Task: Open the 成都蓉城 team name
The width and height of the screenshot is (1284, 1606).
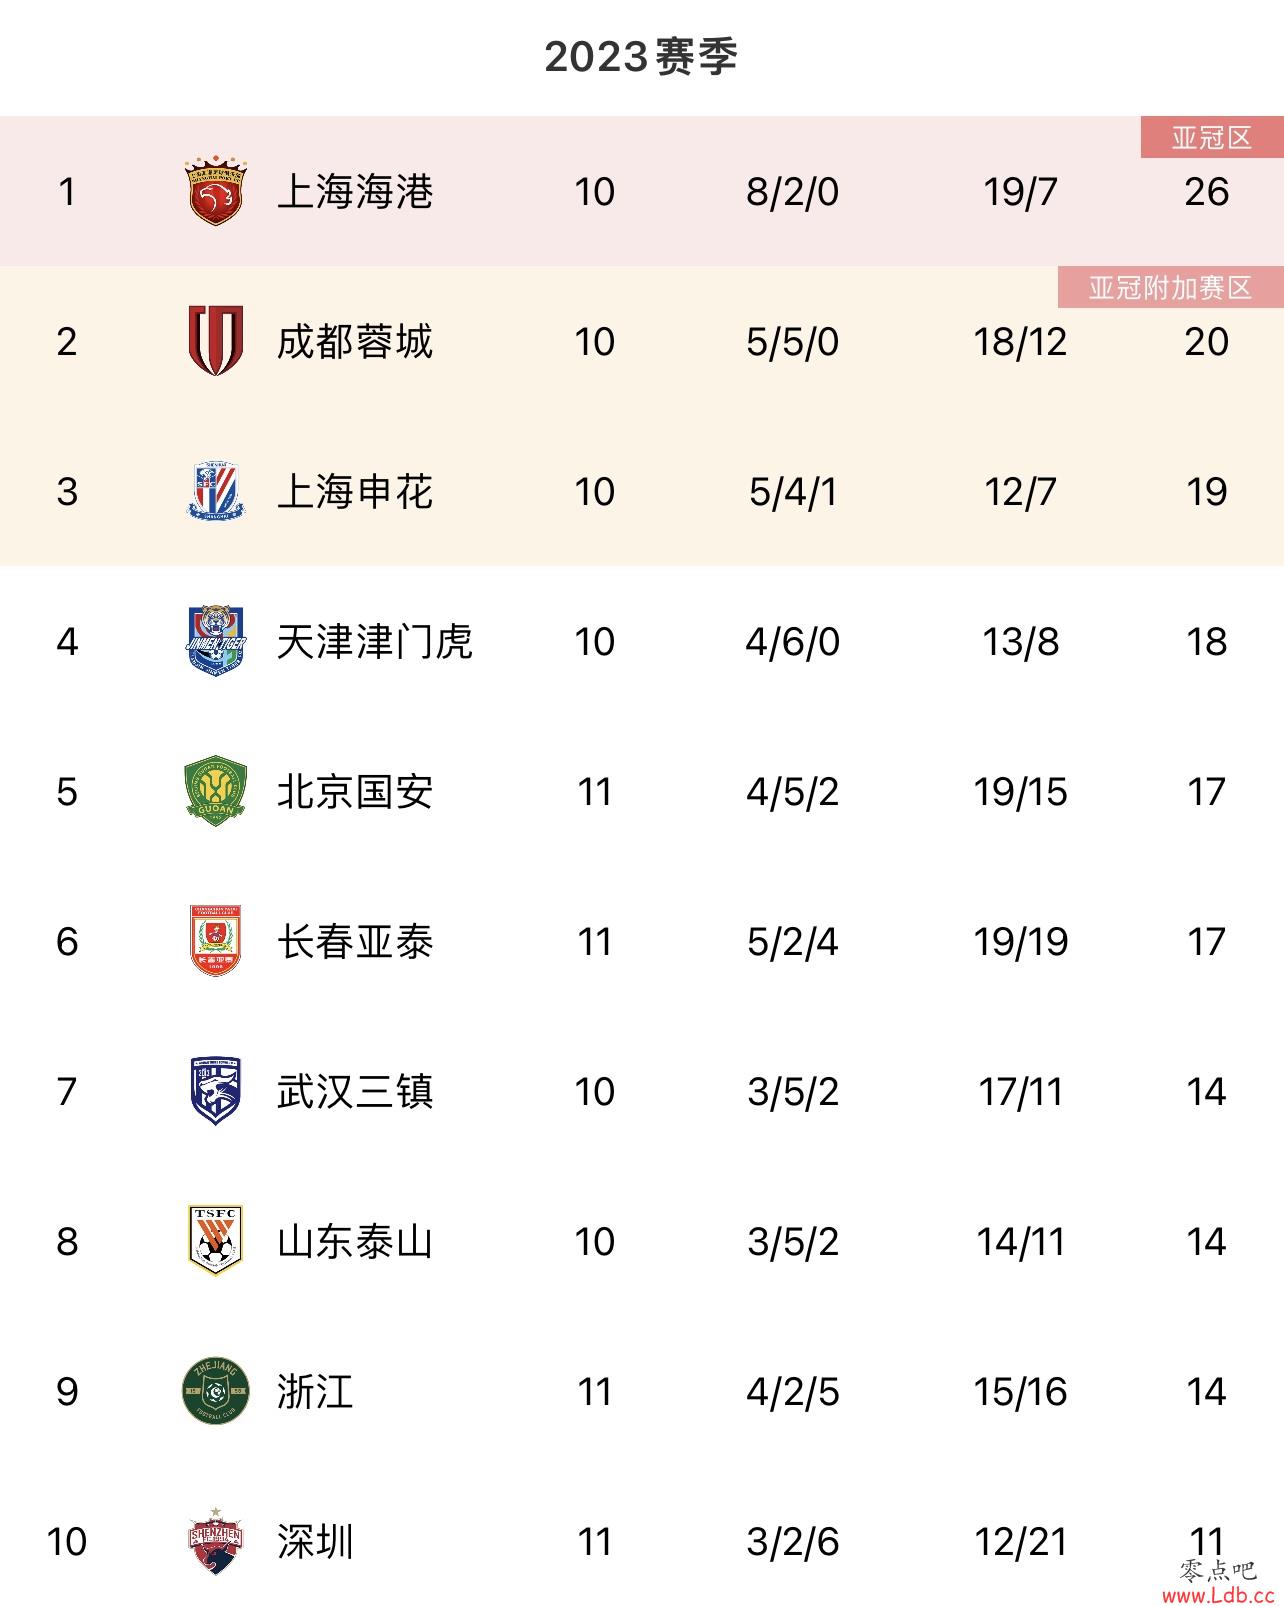Action: (x=355, y=341)
